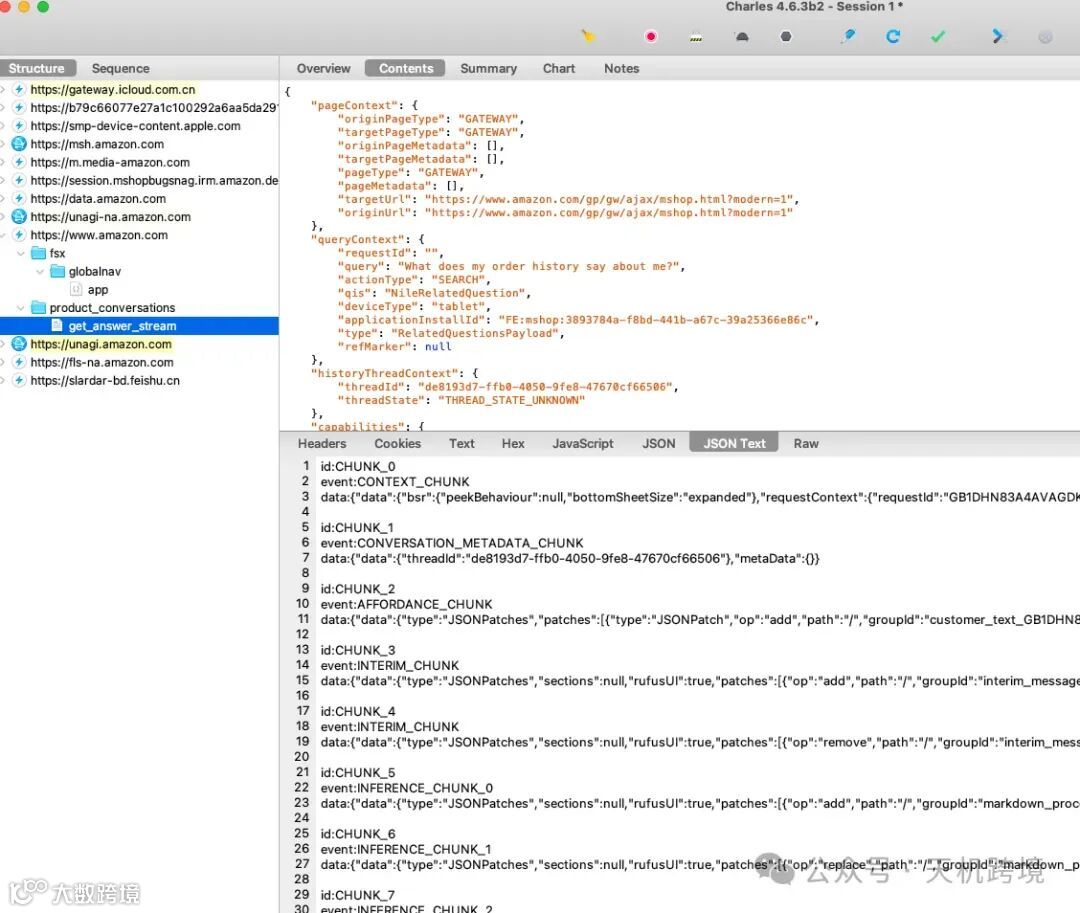Open the Summary tab
Viewport: 1080px width, 913px height.
pyautogui.click(x=488, y=68)
